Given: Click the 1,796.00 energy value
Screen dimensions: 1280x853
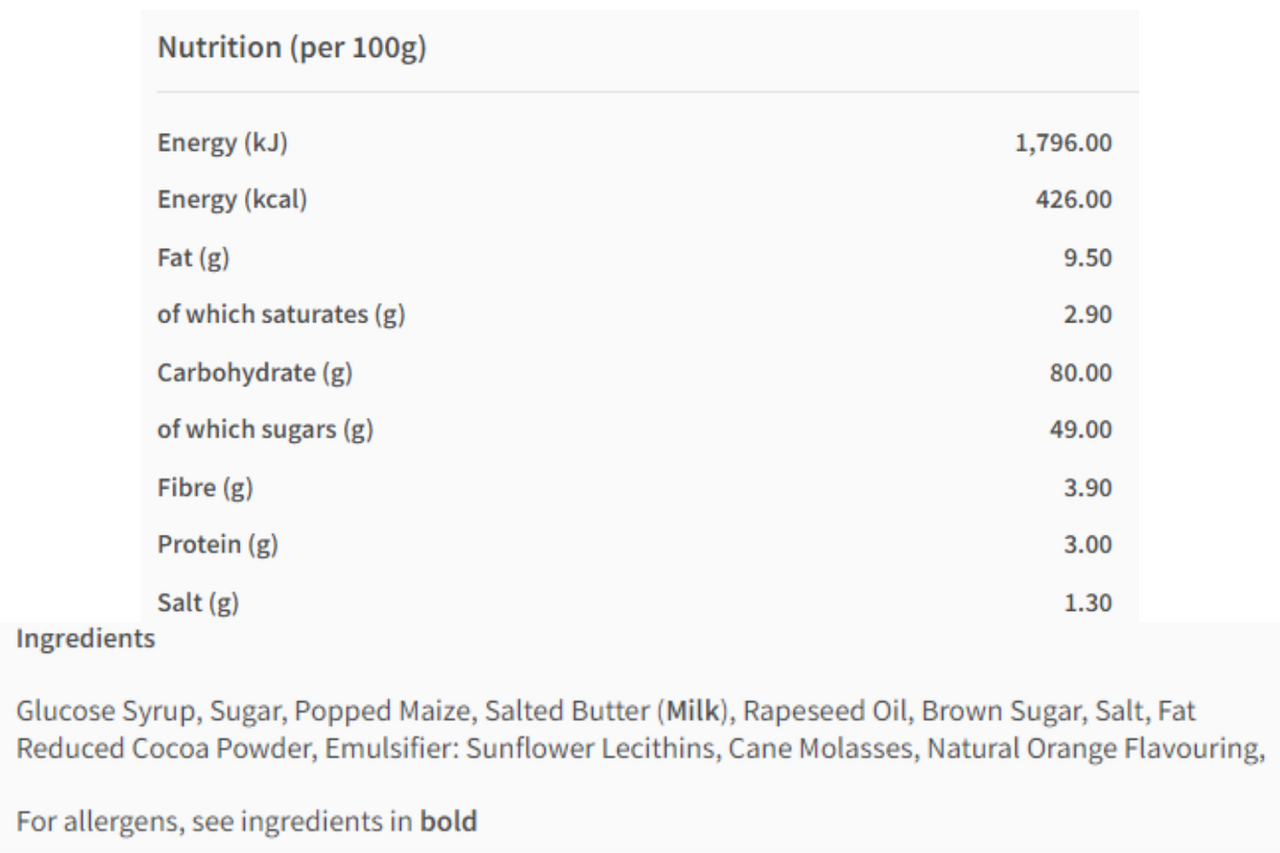Looking at the screenshot, I should point(1063,143).
